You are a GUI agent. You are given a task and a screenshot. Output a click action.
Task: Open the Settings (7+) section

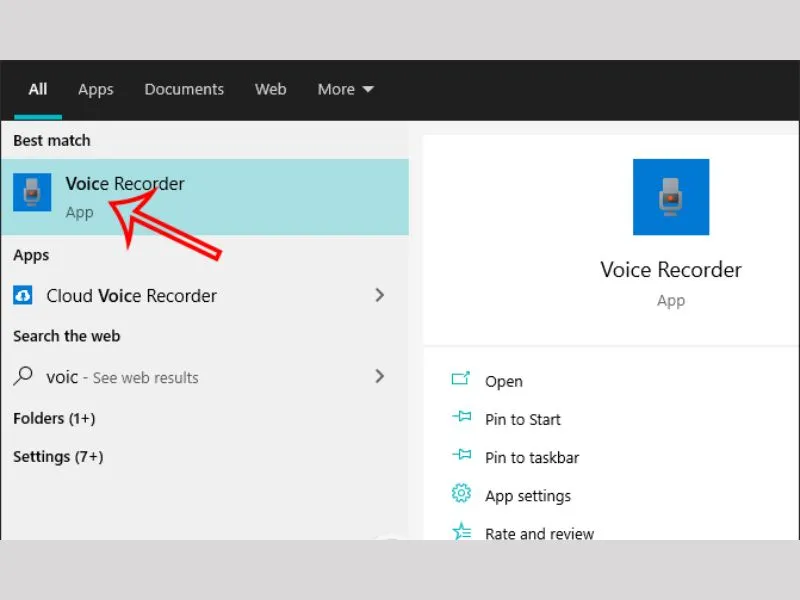58,457
